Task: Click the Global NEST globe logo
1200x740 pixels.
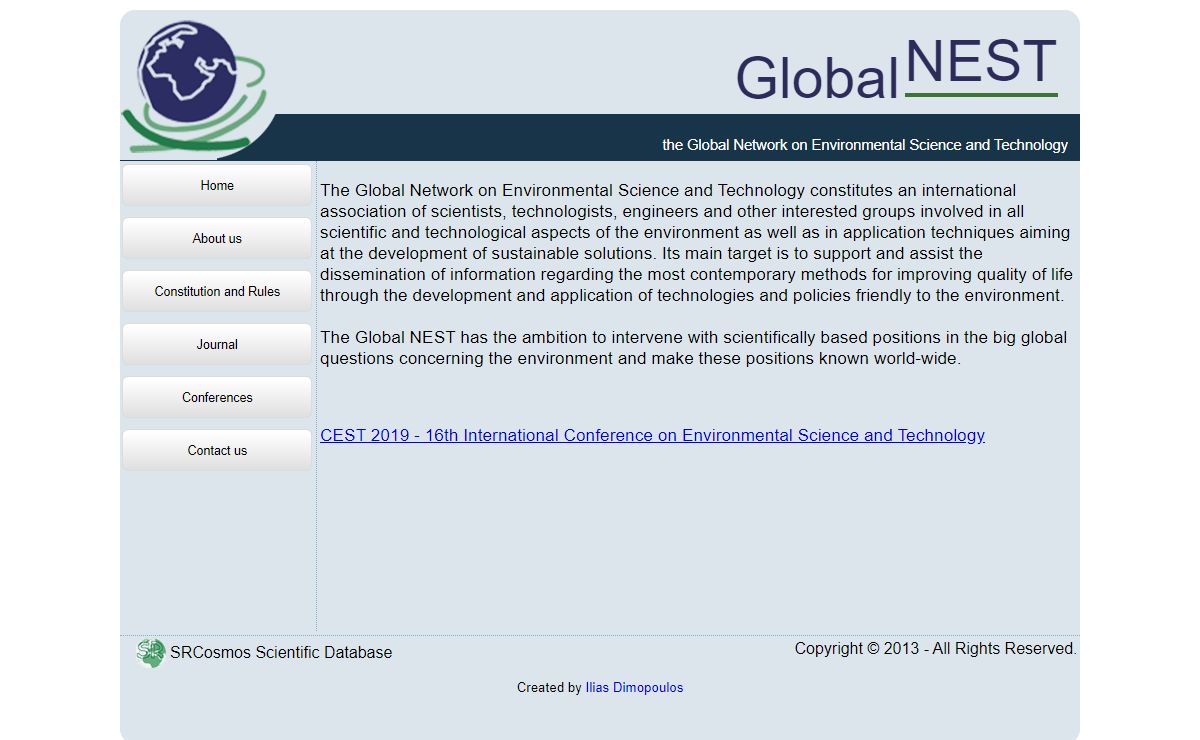Action: 196,87
